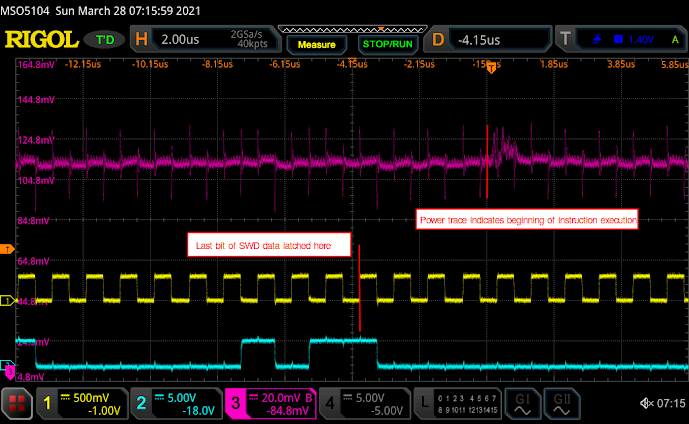Tap the 2GSa/s 40kpts sample rate readout
The image size is (689, 424).
249,39
